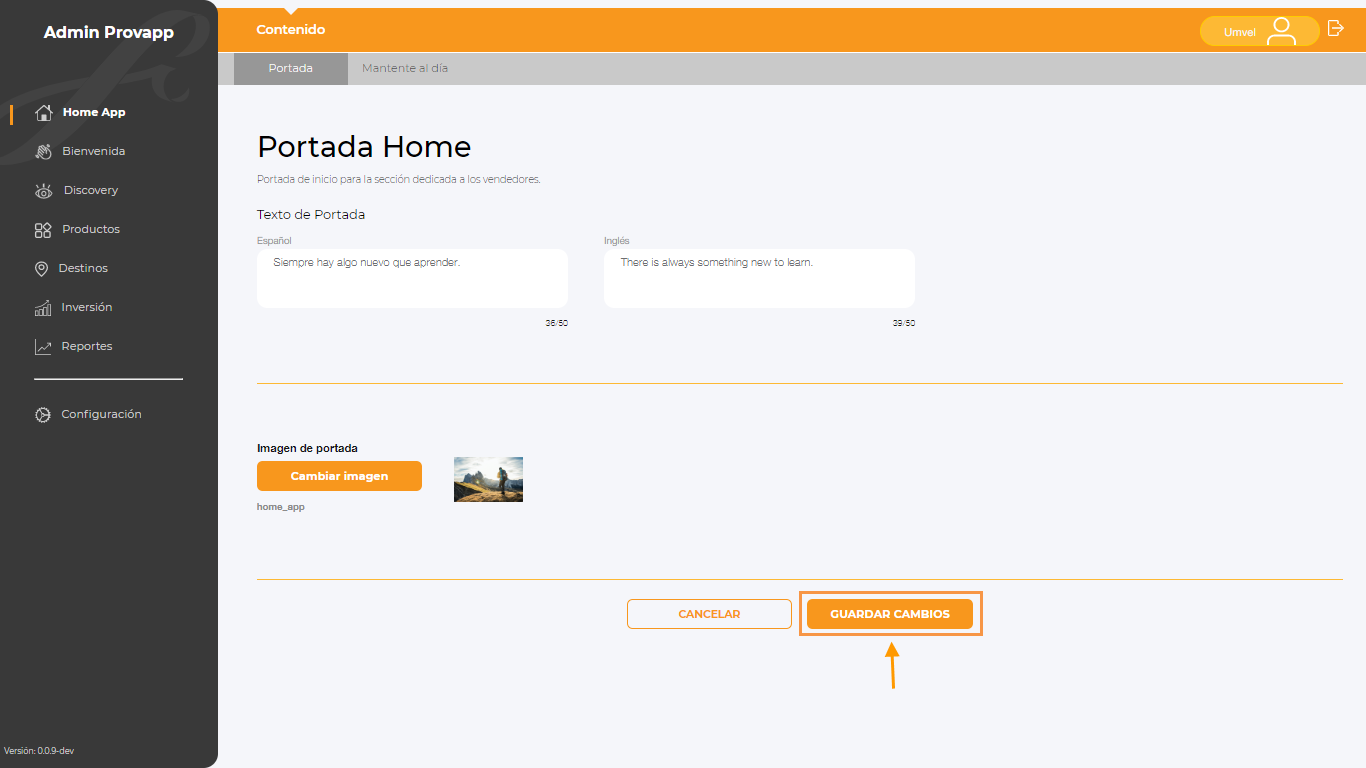Go to Discovery in sidebar
The height and width of the screenshot is (768, 1366).
pyautogui.click(x=91, y=190)
